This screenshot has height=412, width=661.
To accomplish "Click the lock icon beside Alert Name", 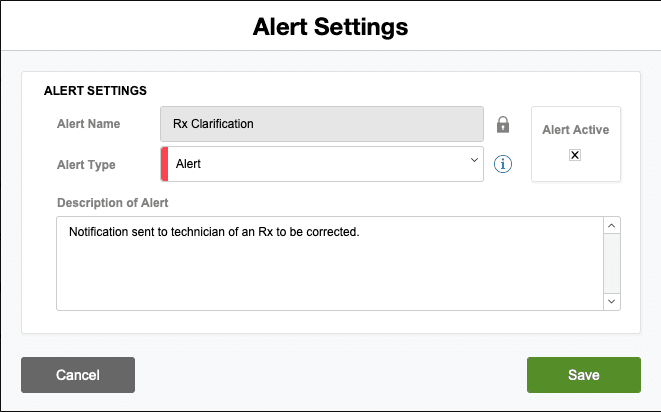I will tap(503, 125).
